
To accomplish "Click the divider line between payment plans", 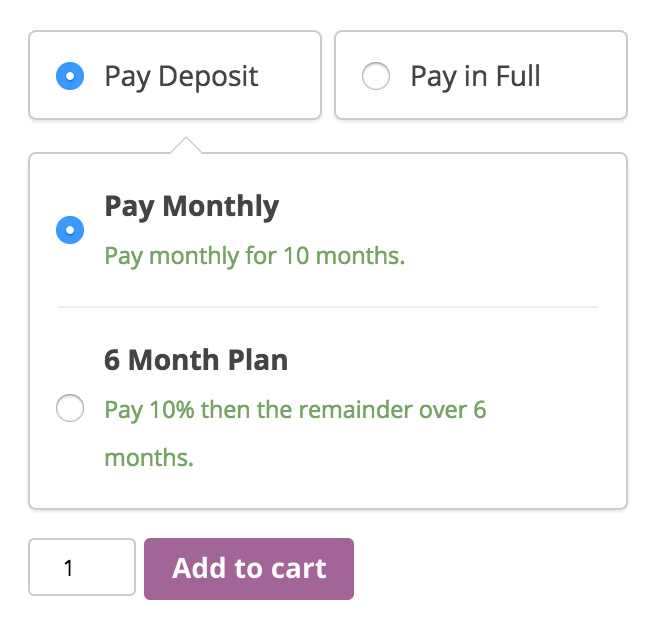I will tap(327, 306).
